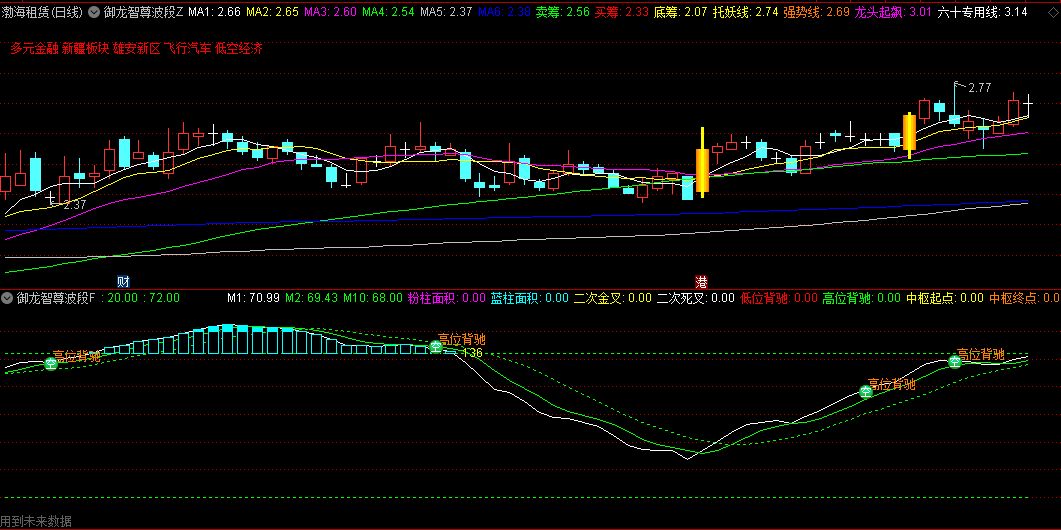Click the blue MA6: 2.38 legend value

pos(505,12)
